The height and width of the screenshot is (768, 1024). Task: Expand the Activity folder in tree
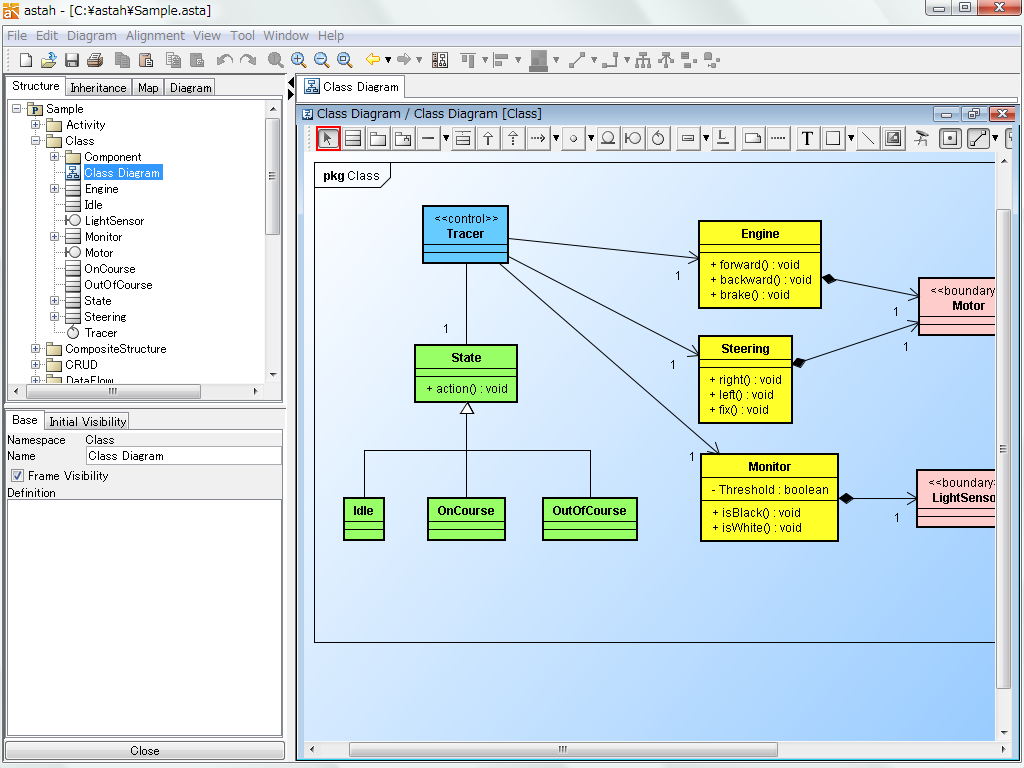point(36,125)
